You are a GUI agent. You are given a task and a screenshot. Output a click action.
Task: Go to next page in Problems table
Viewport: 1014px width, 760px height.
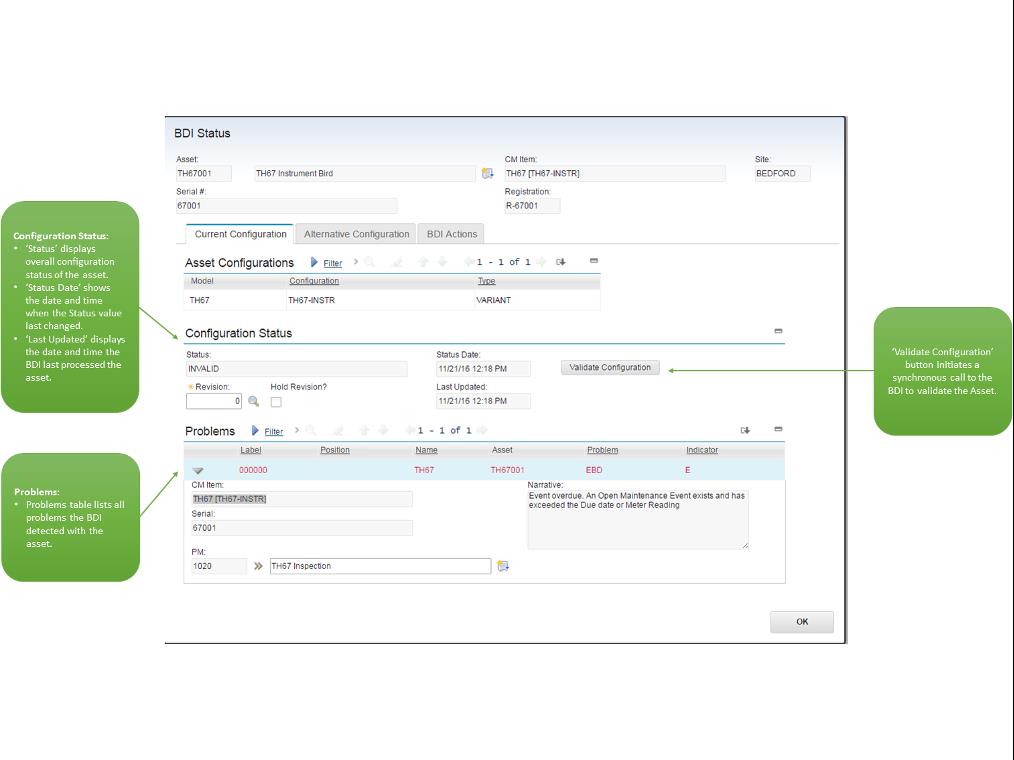coord(482,430)
